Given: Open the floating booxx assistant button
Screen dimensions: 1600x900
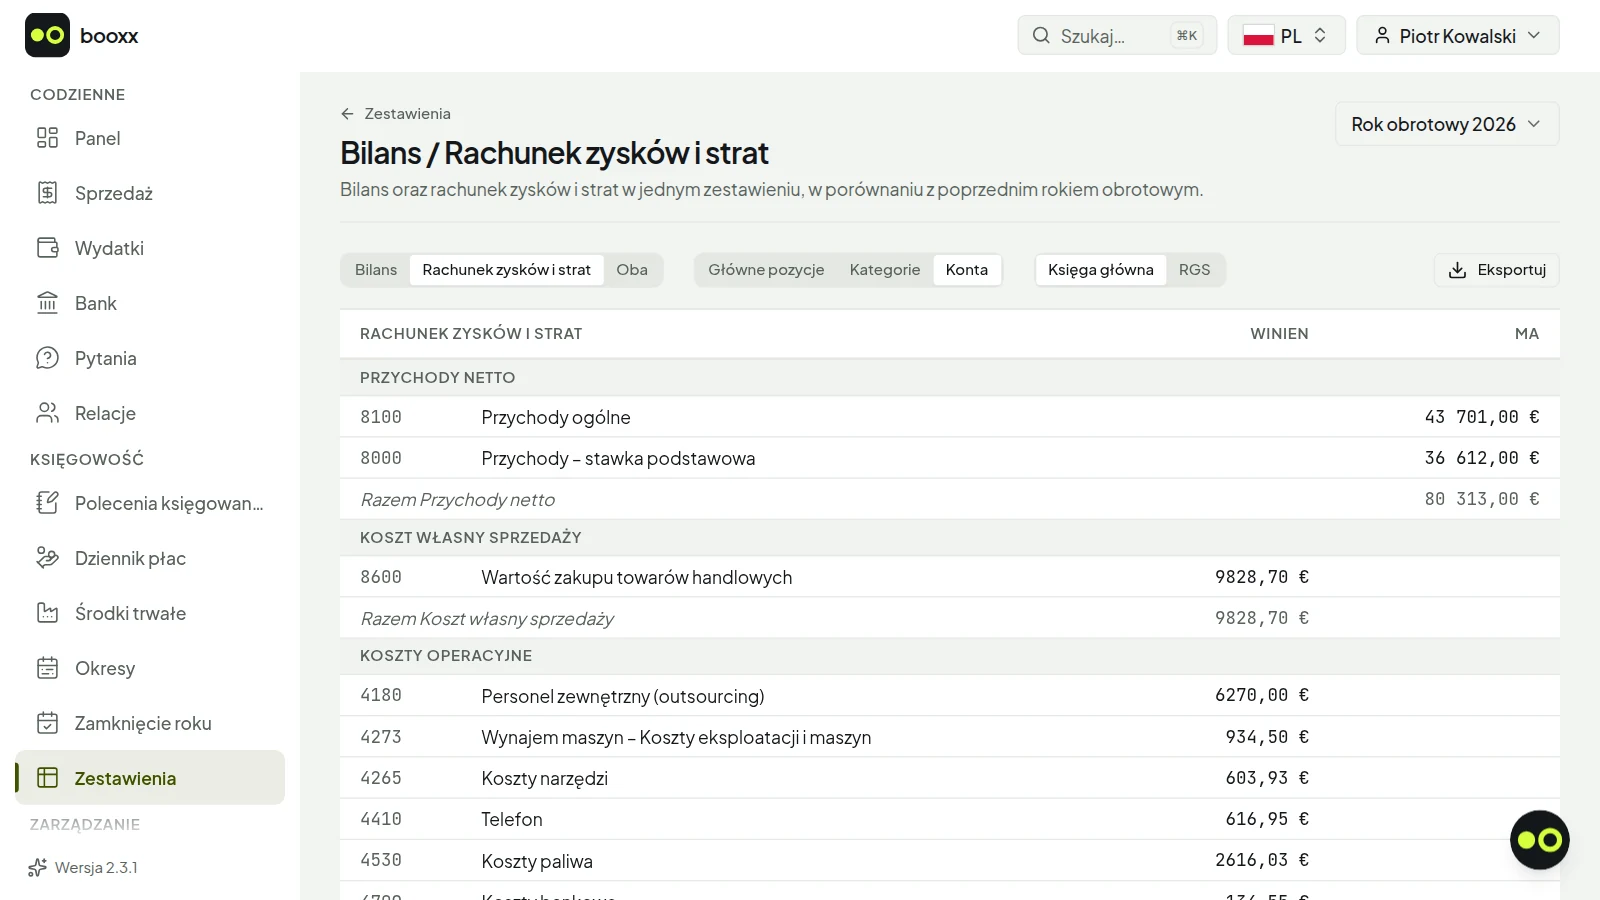Looking at the screenshot, I should 1539,840.
